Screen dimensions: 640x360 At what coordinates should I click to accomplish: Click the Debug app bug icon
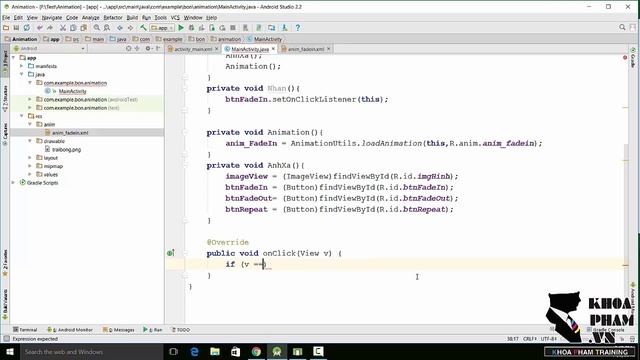tap(191, 28)
